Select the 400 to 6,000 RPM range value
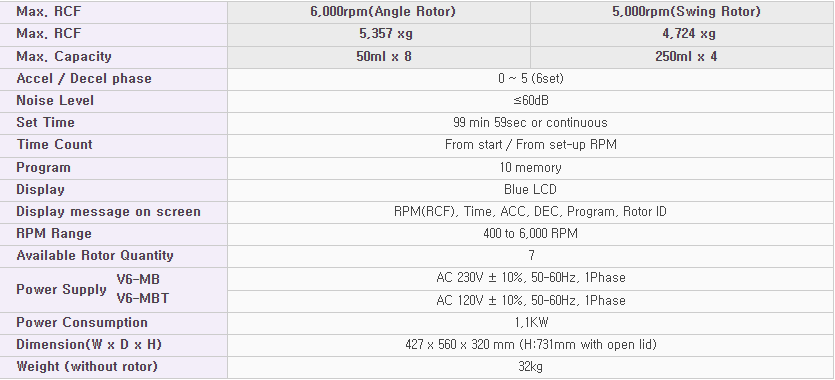 tap(530, 234)
